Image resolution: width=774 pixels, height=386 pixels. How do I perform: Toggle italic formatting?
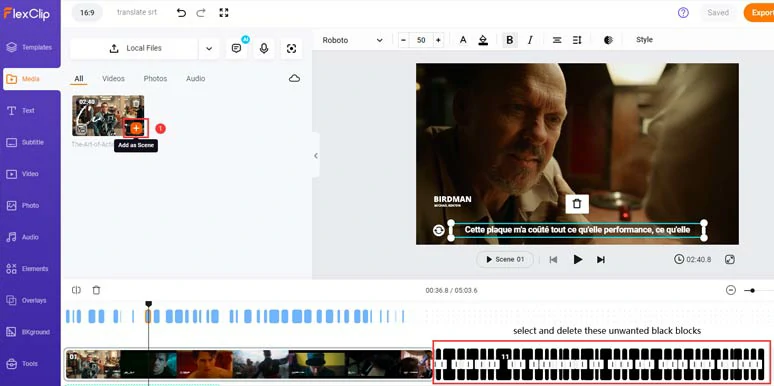pos(530,40)
